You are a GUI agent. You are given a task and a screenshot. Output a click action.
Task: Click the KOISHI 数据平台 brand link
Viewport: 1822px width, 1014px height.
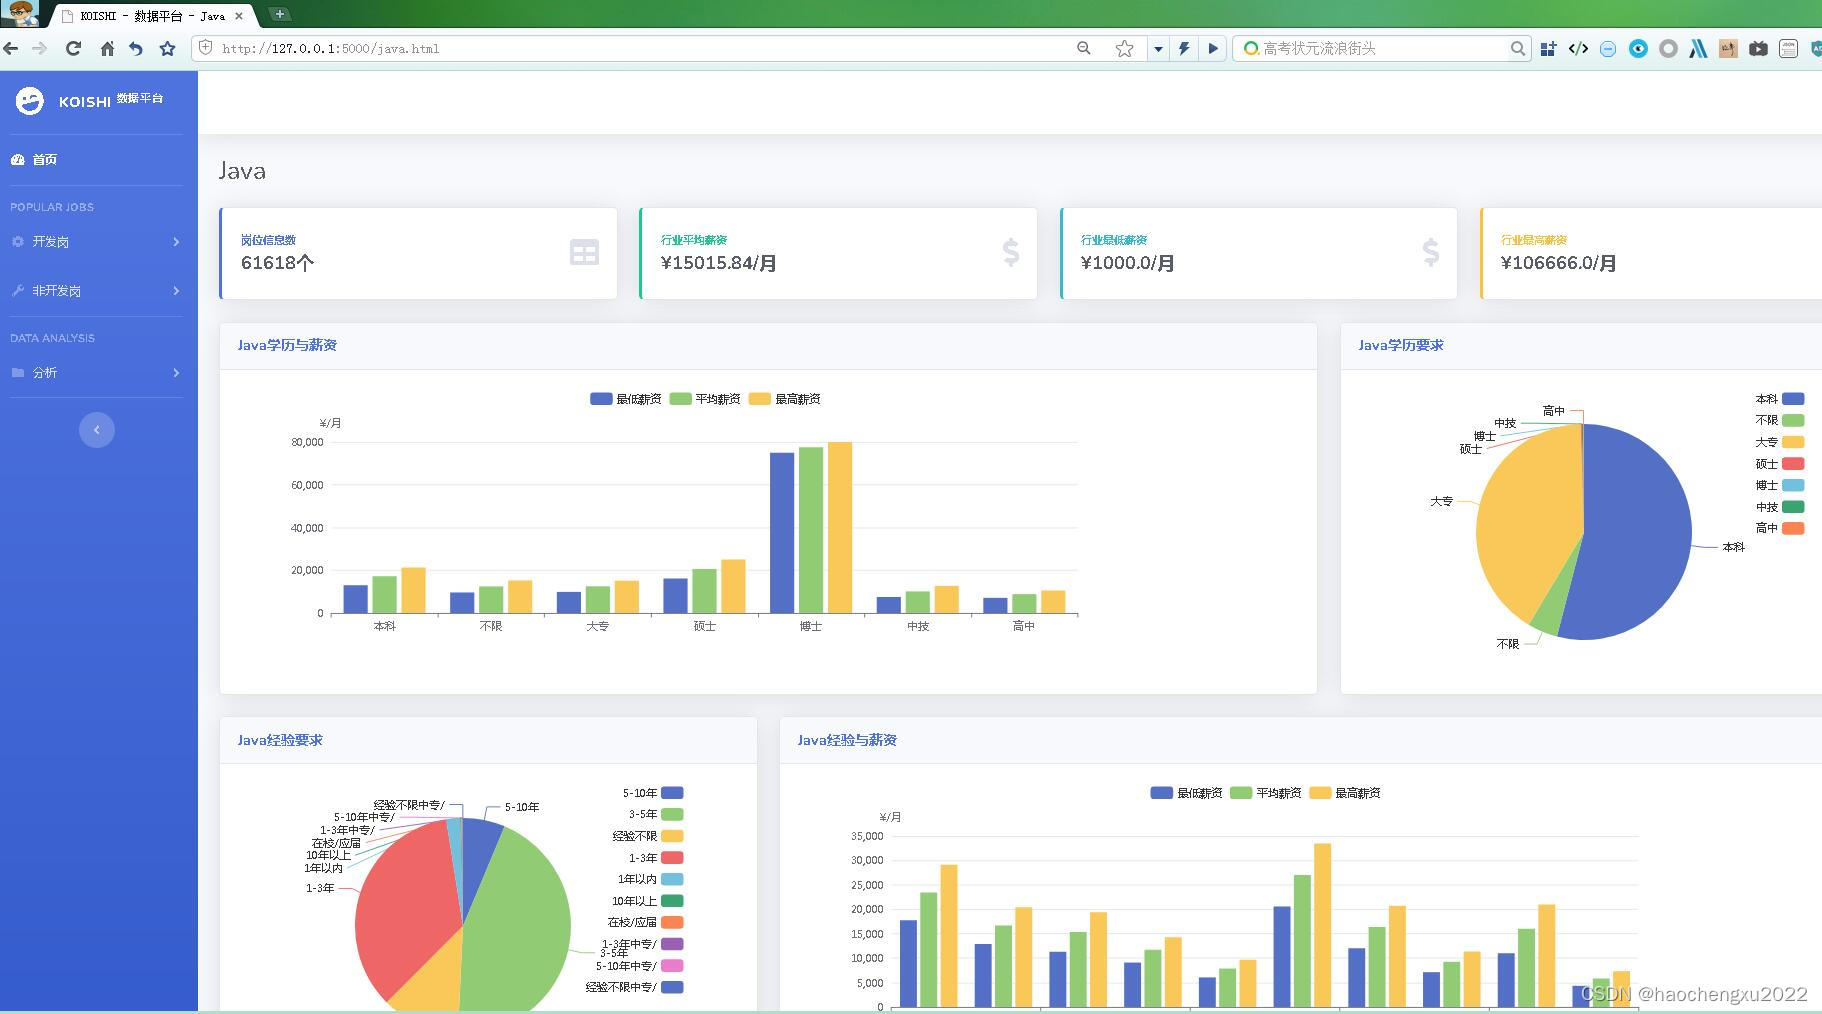[x=89, y=100]
